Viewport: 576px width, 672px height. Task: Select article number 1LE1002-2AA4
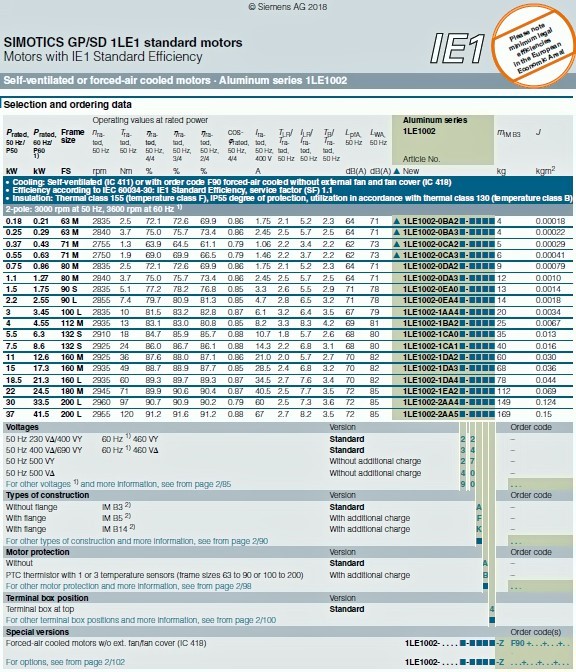(431, 402)
